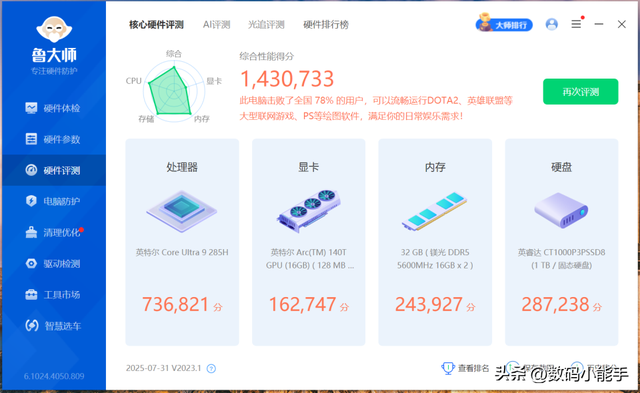Screen dimensions: 640x393
Task: Click the 硬件评测 gauge icon
Action: (31, 170)
